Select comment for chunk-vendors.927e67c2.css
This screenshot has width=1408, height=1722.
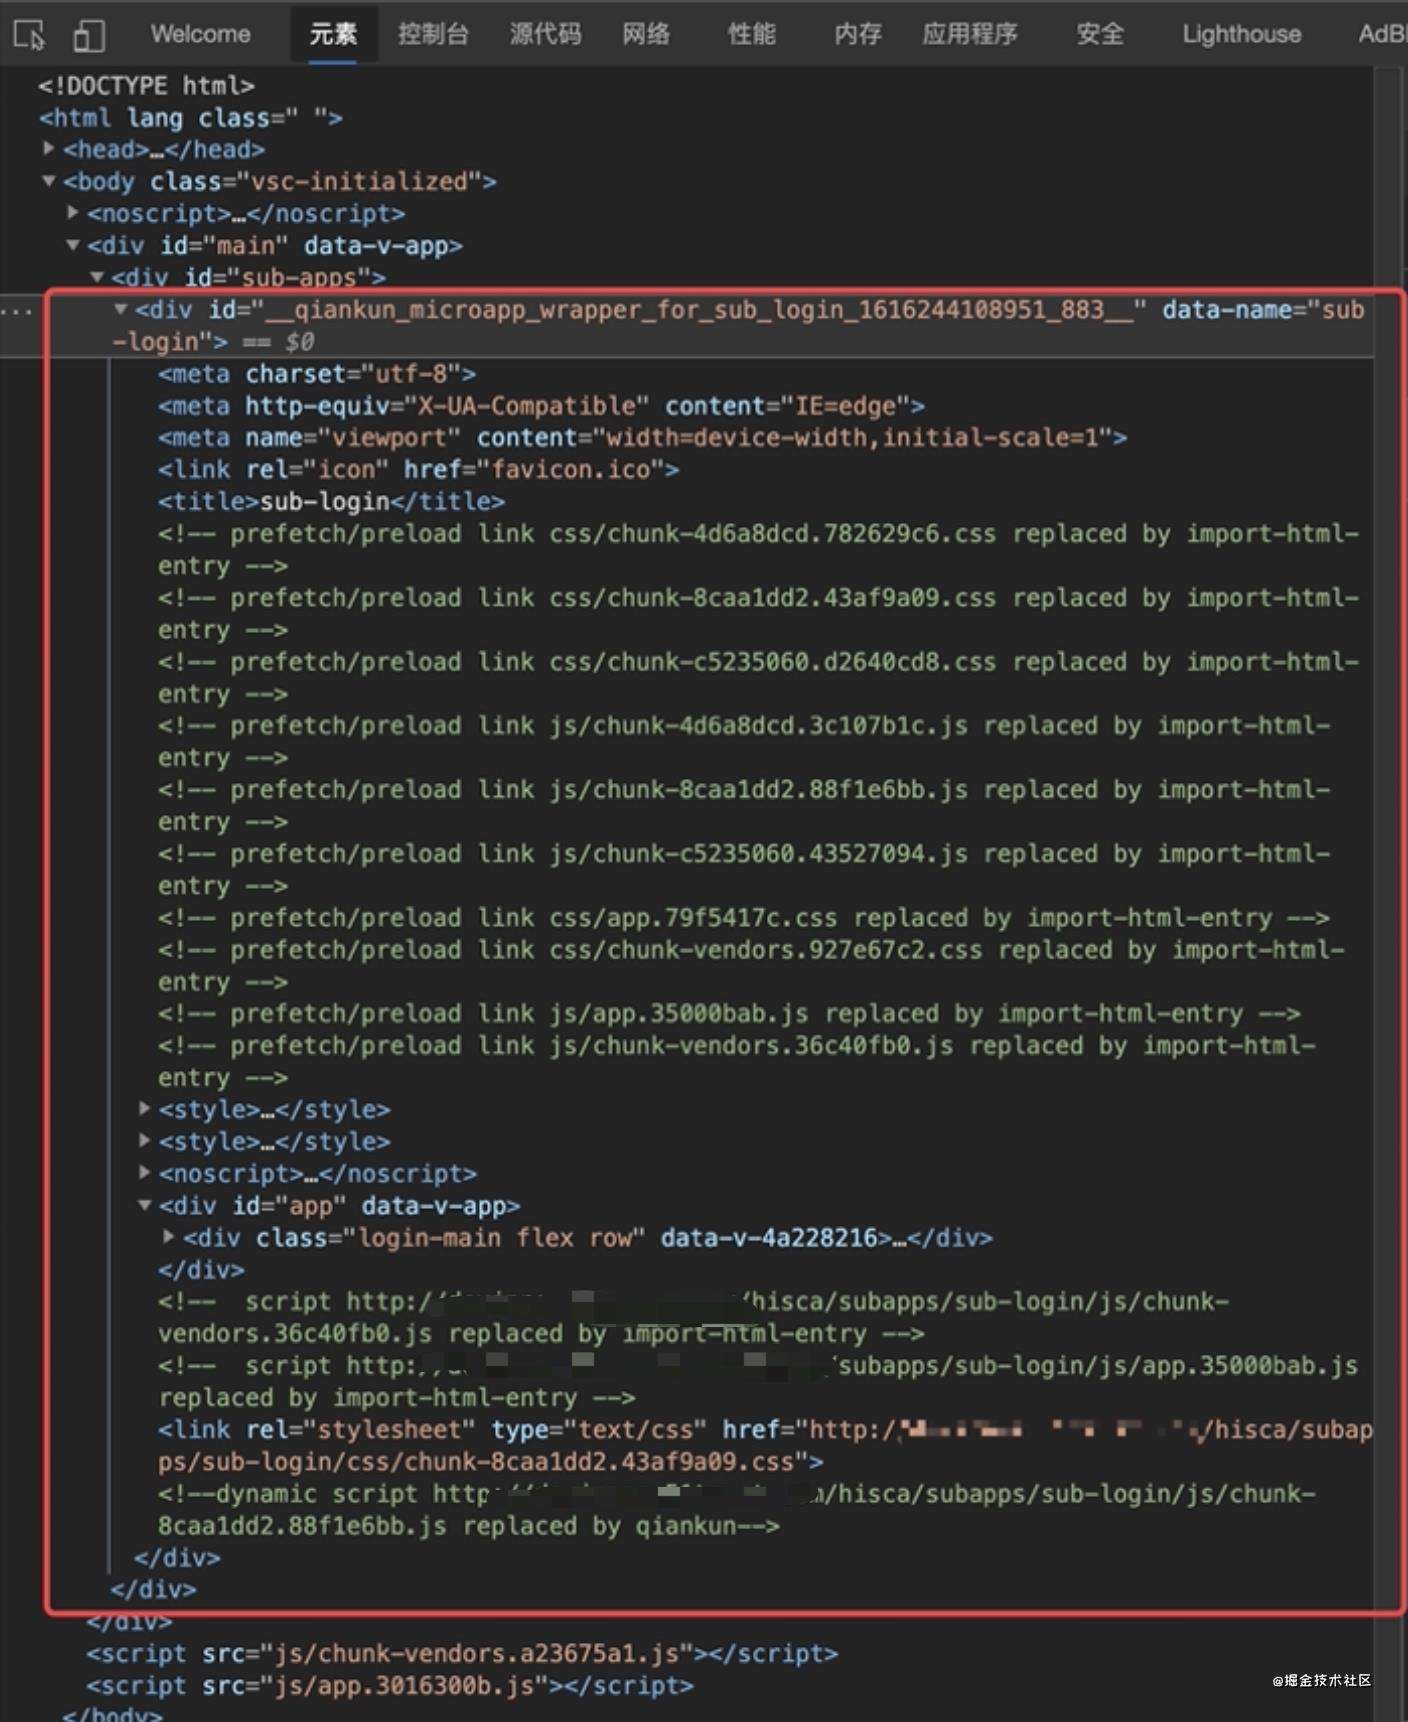tap(751, 966)
